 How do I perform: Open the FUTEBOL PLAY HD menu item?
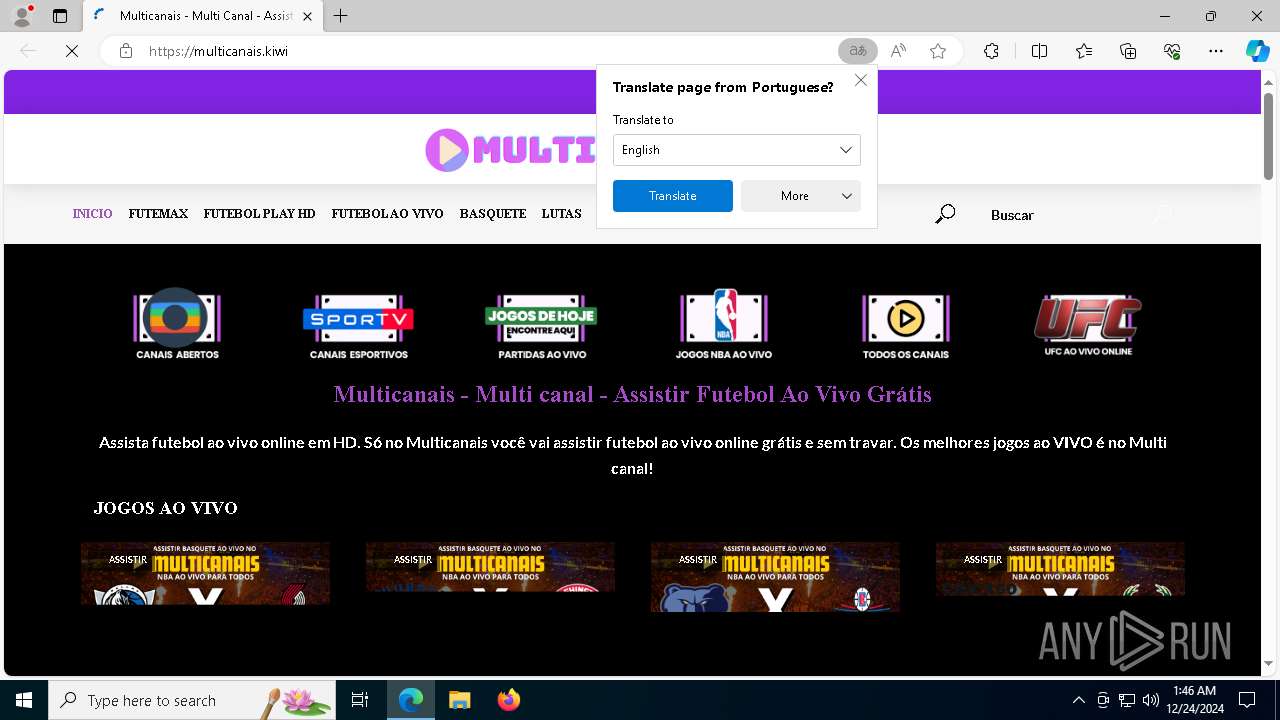point(259,214)
